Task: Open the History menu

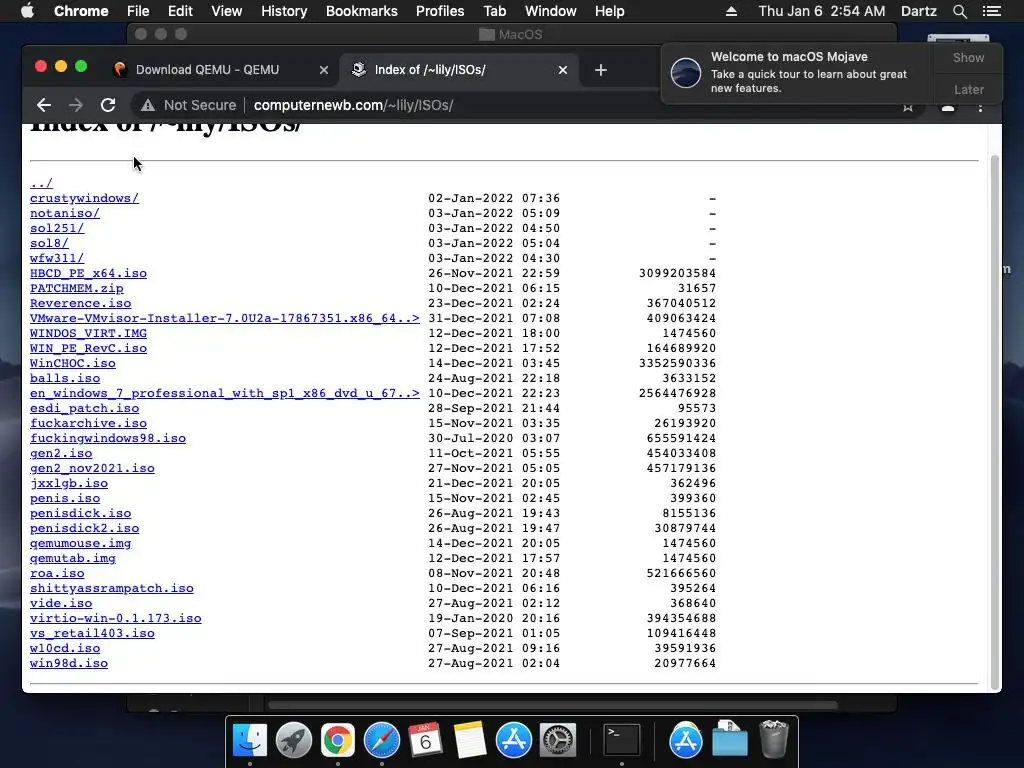Action: (x=284, y=11)
